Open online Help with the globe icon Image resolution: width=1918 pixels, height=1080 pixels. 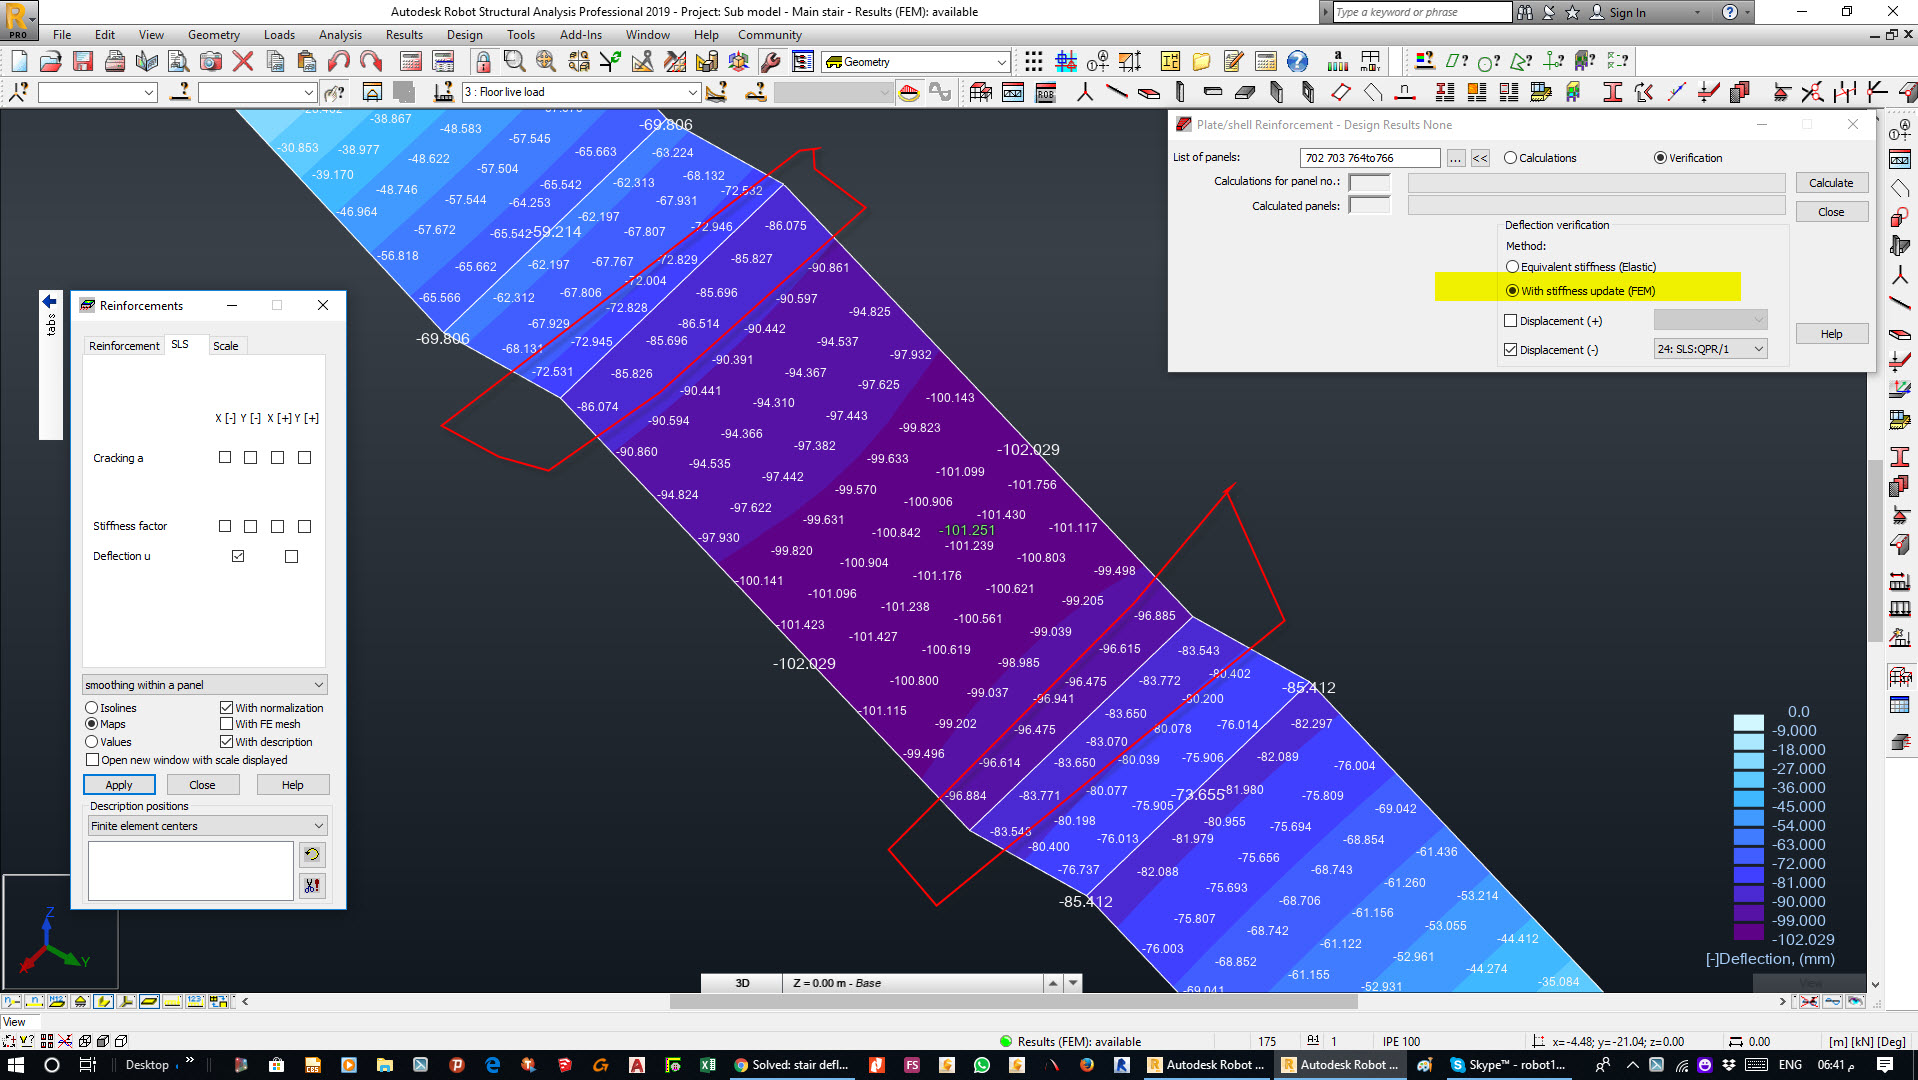pyautogui.click(x=1297, y=61)
